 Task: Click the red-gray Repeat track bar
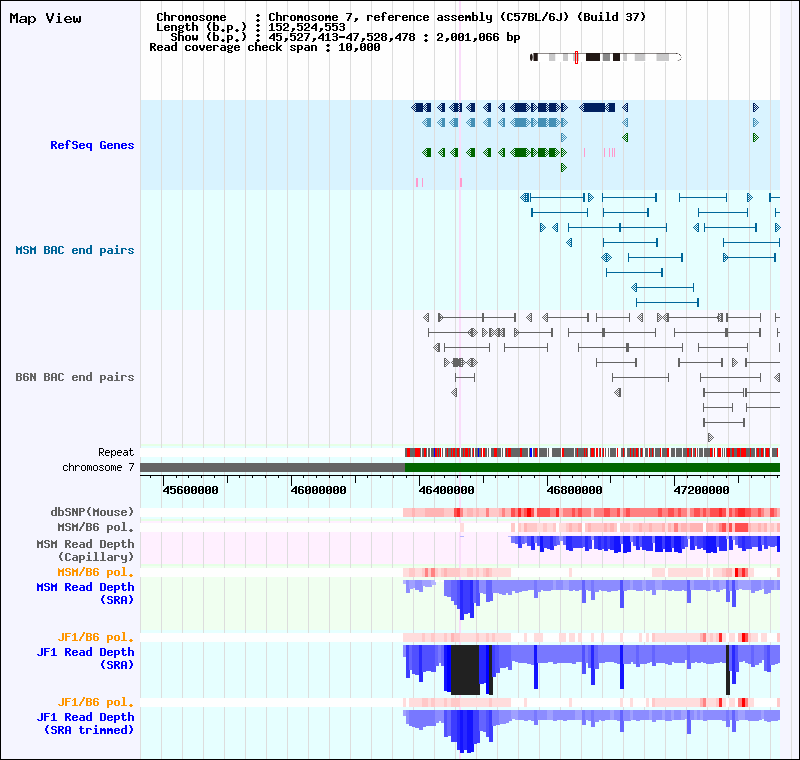[592, 452]
